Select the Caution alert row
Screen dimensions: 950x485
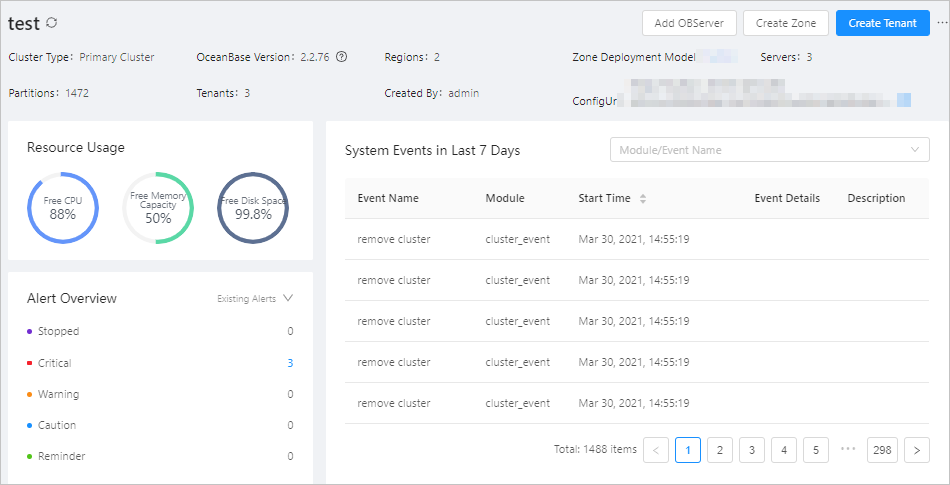tap(160, 425)
